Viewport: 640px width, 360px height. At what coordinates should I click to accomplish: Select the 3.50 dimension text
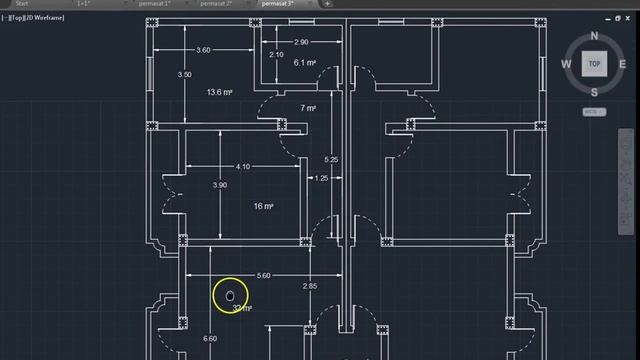[184, 75]
